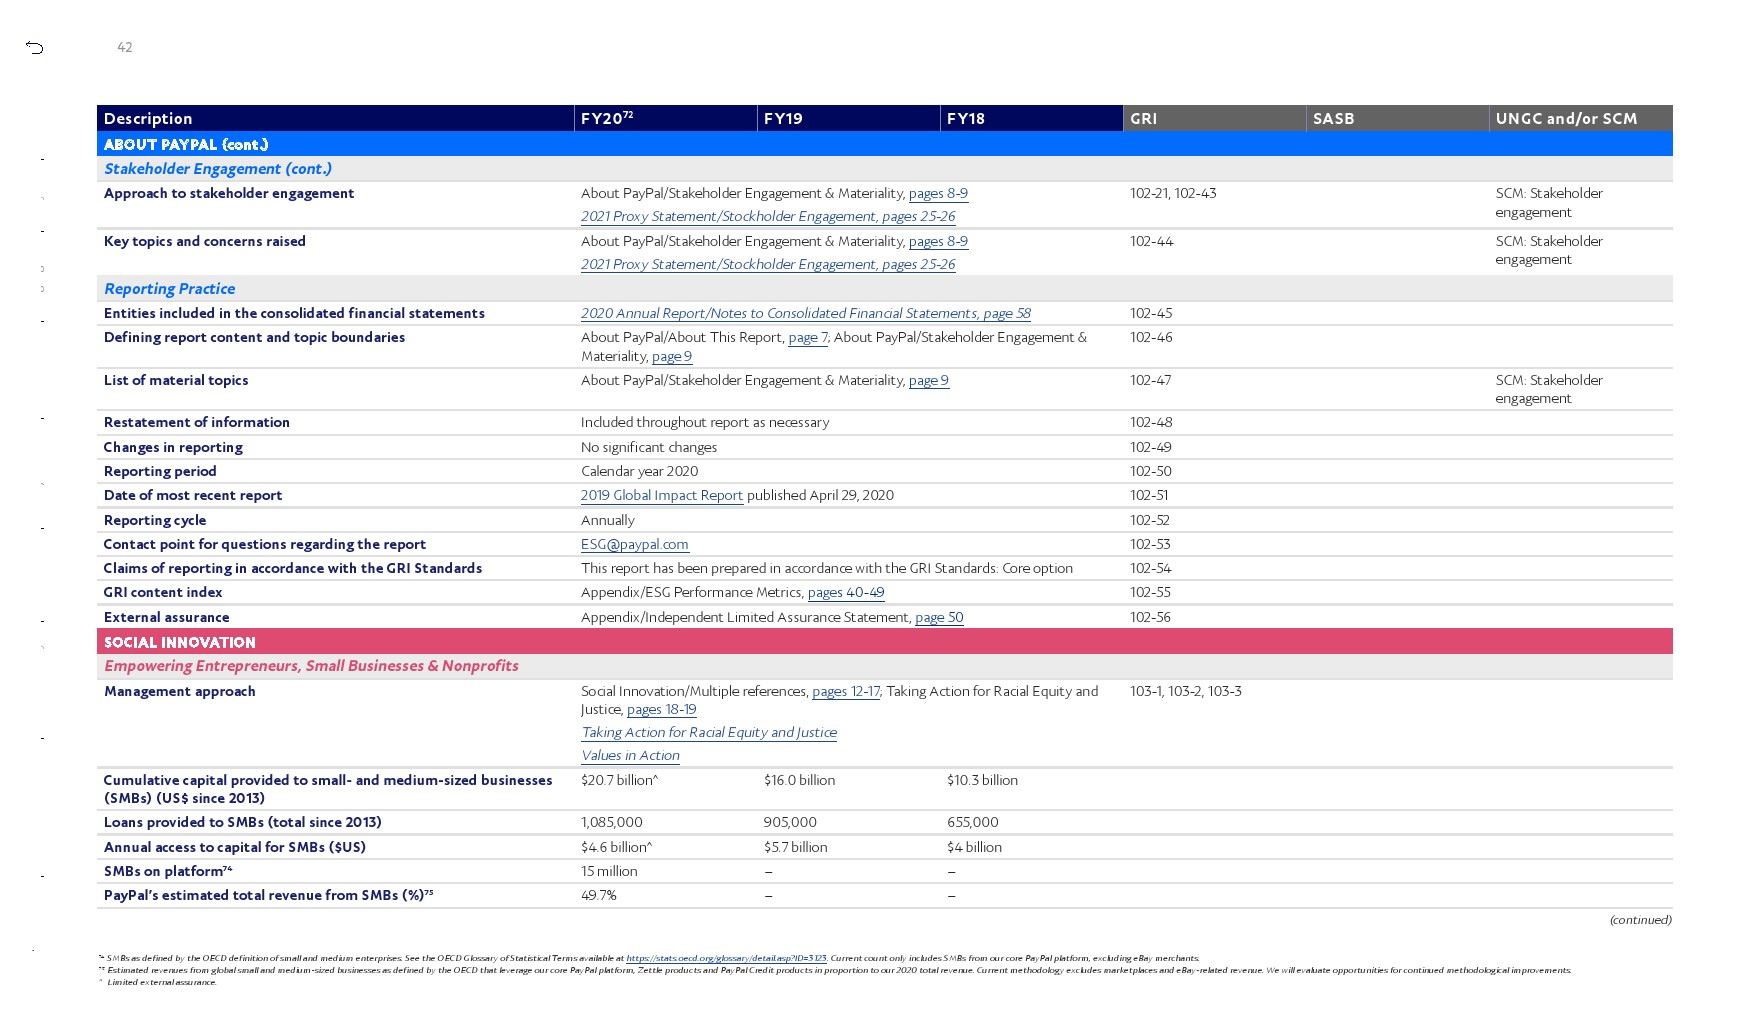Click the FY20 column header
The height and width of the screenshot is (1020, 1740).
(666, 118)
